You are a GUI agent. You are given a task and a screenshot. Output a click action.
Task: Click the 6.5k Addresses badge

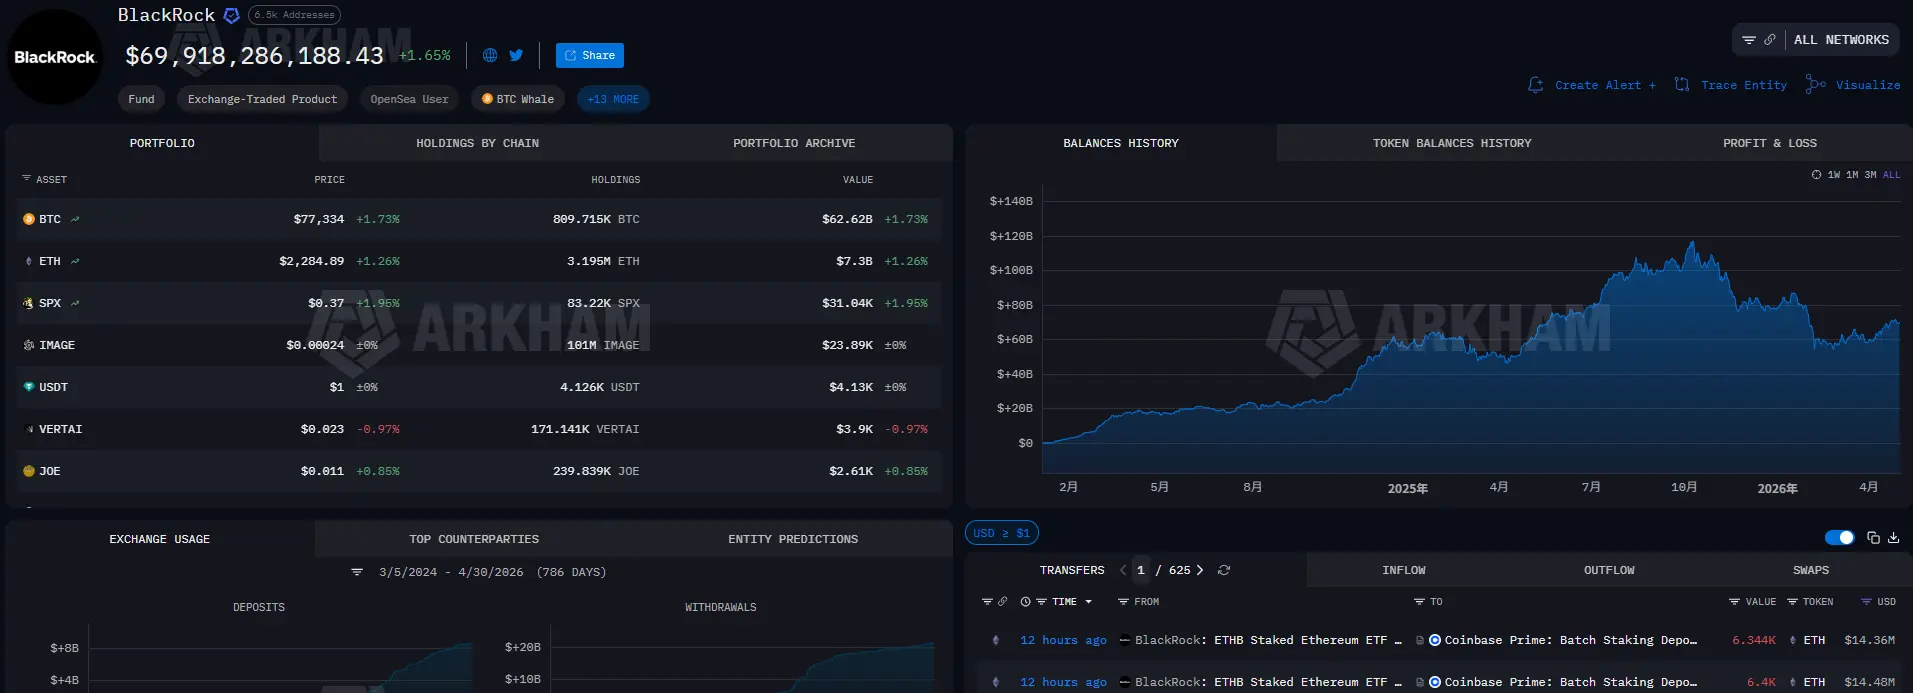pyautogui.click(x=294, y=15)
